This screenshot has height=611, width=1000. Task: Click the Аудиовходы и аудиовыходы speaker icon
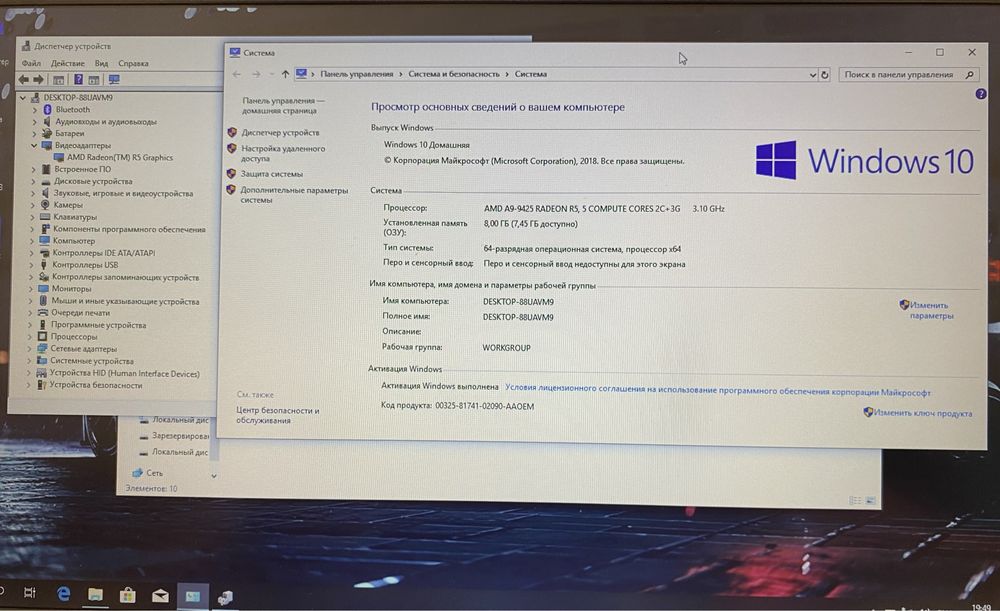click(47, 121)
